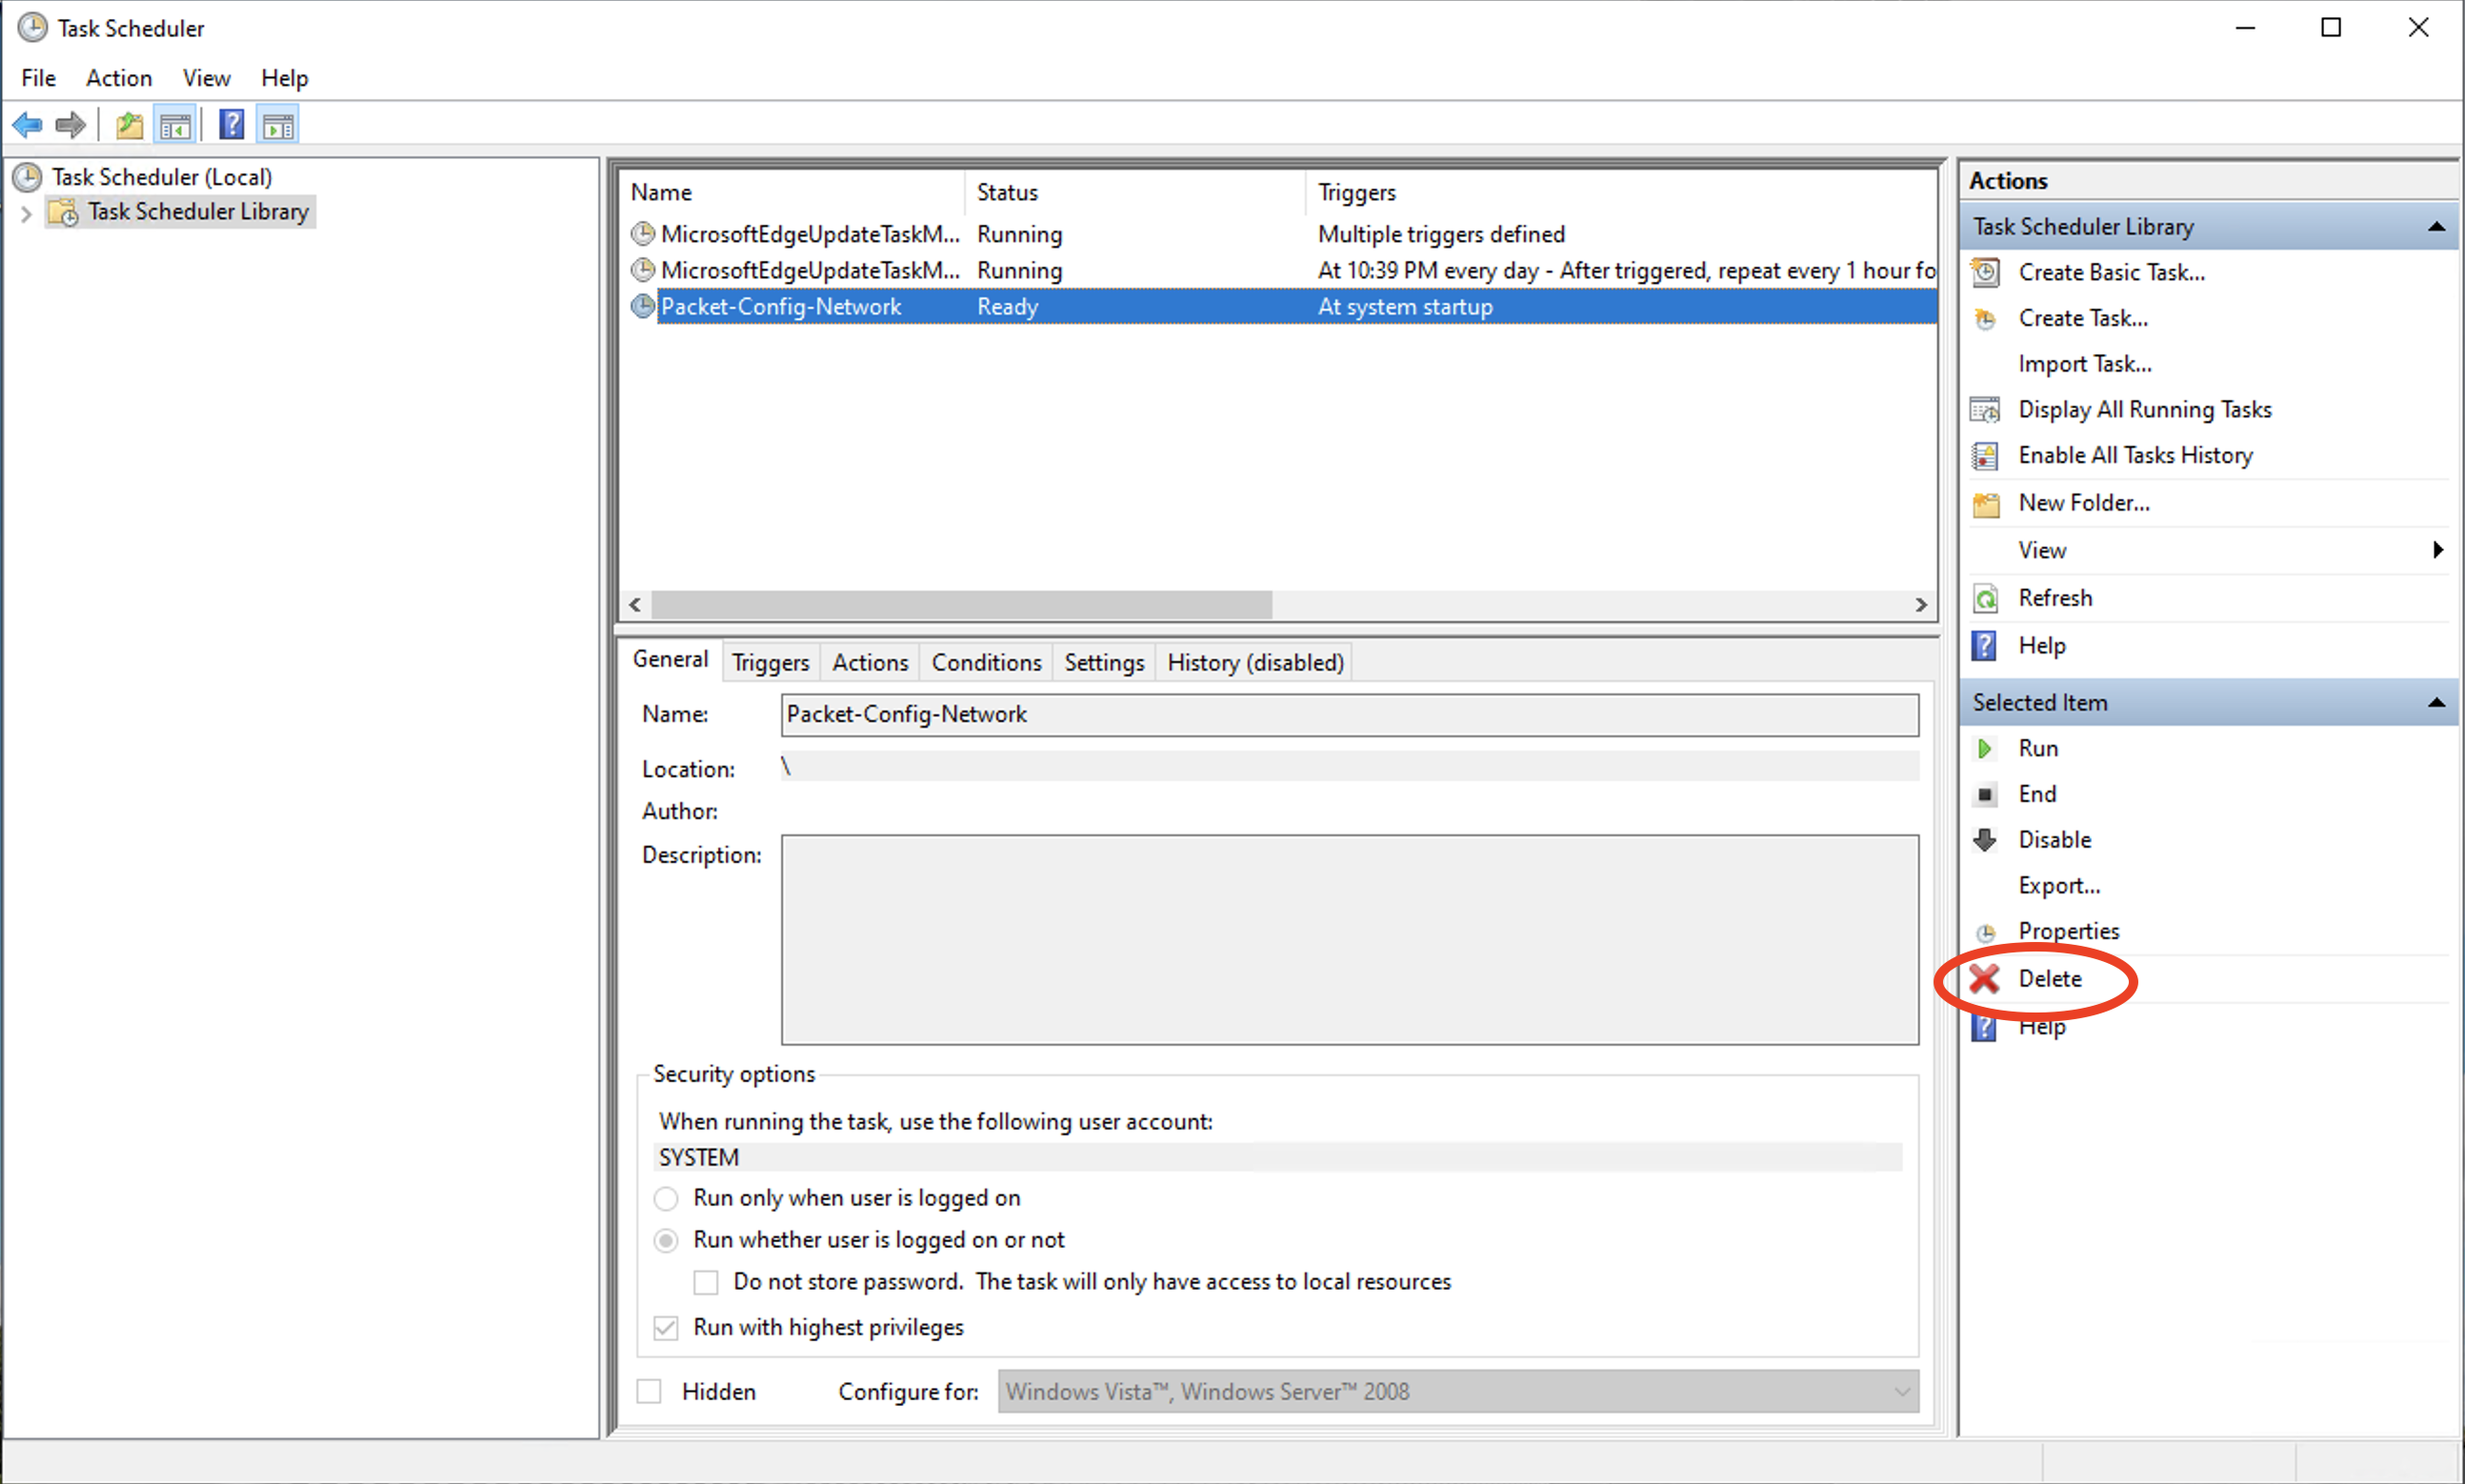
Task: Click the blue Help toolbar icon
Action: [x=232, y=125]
